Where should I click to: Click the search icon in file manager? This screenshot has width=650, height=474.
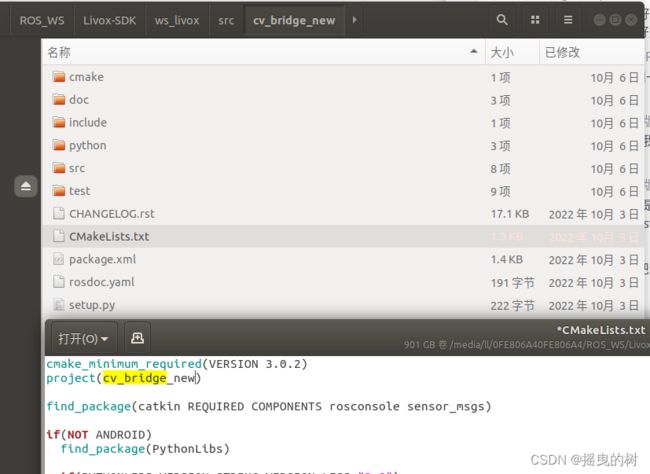click(x=502, y=19)
